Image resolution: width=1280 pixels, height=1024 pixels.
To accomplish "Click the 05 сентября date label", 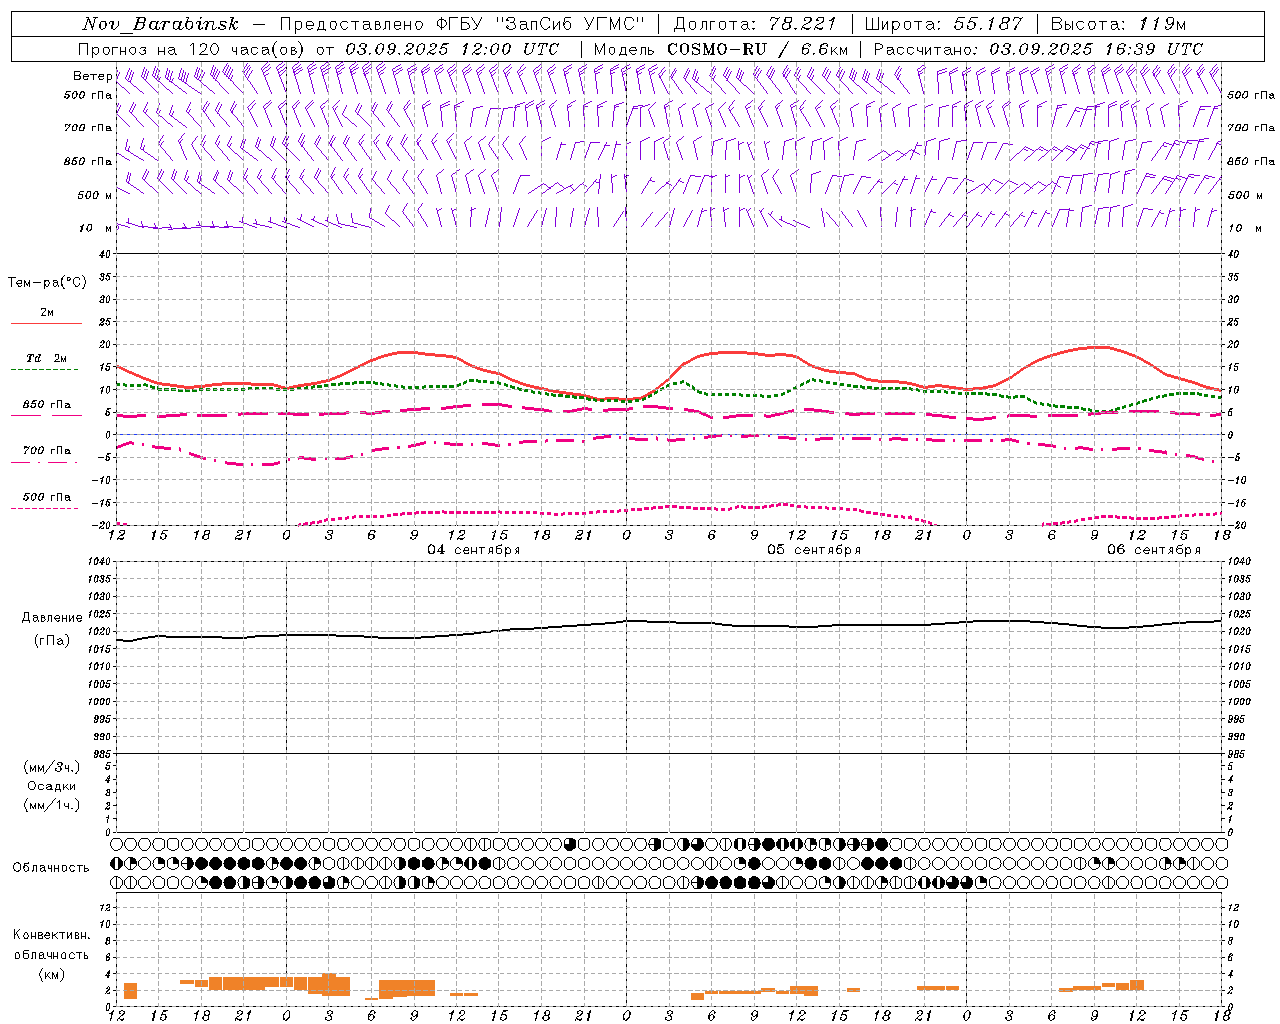I will tap(814, 550).
